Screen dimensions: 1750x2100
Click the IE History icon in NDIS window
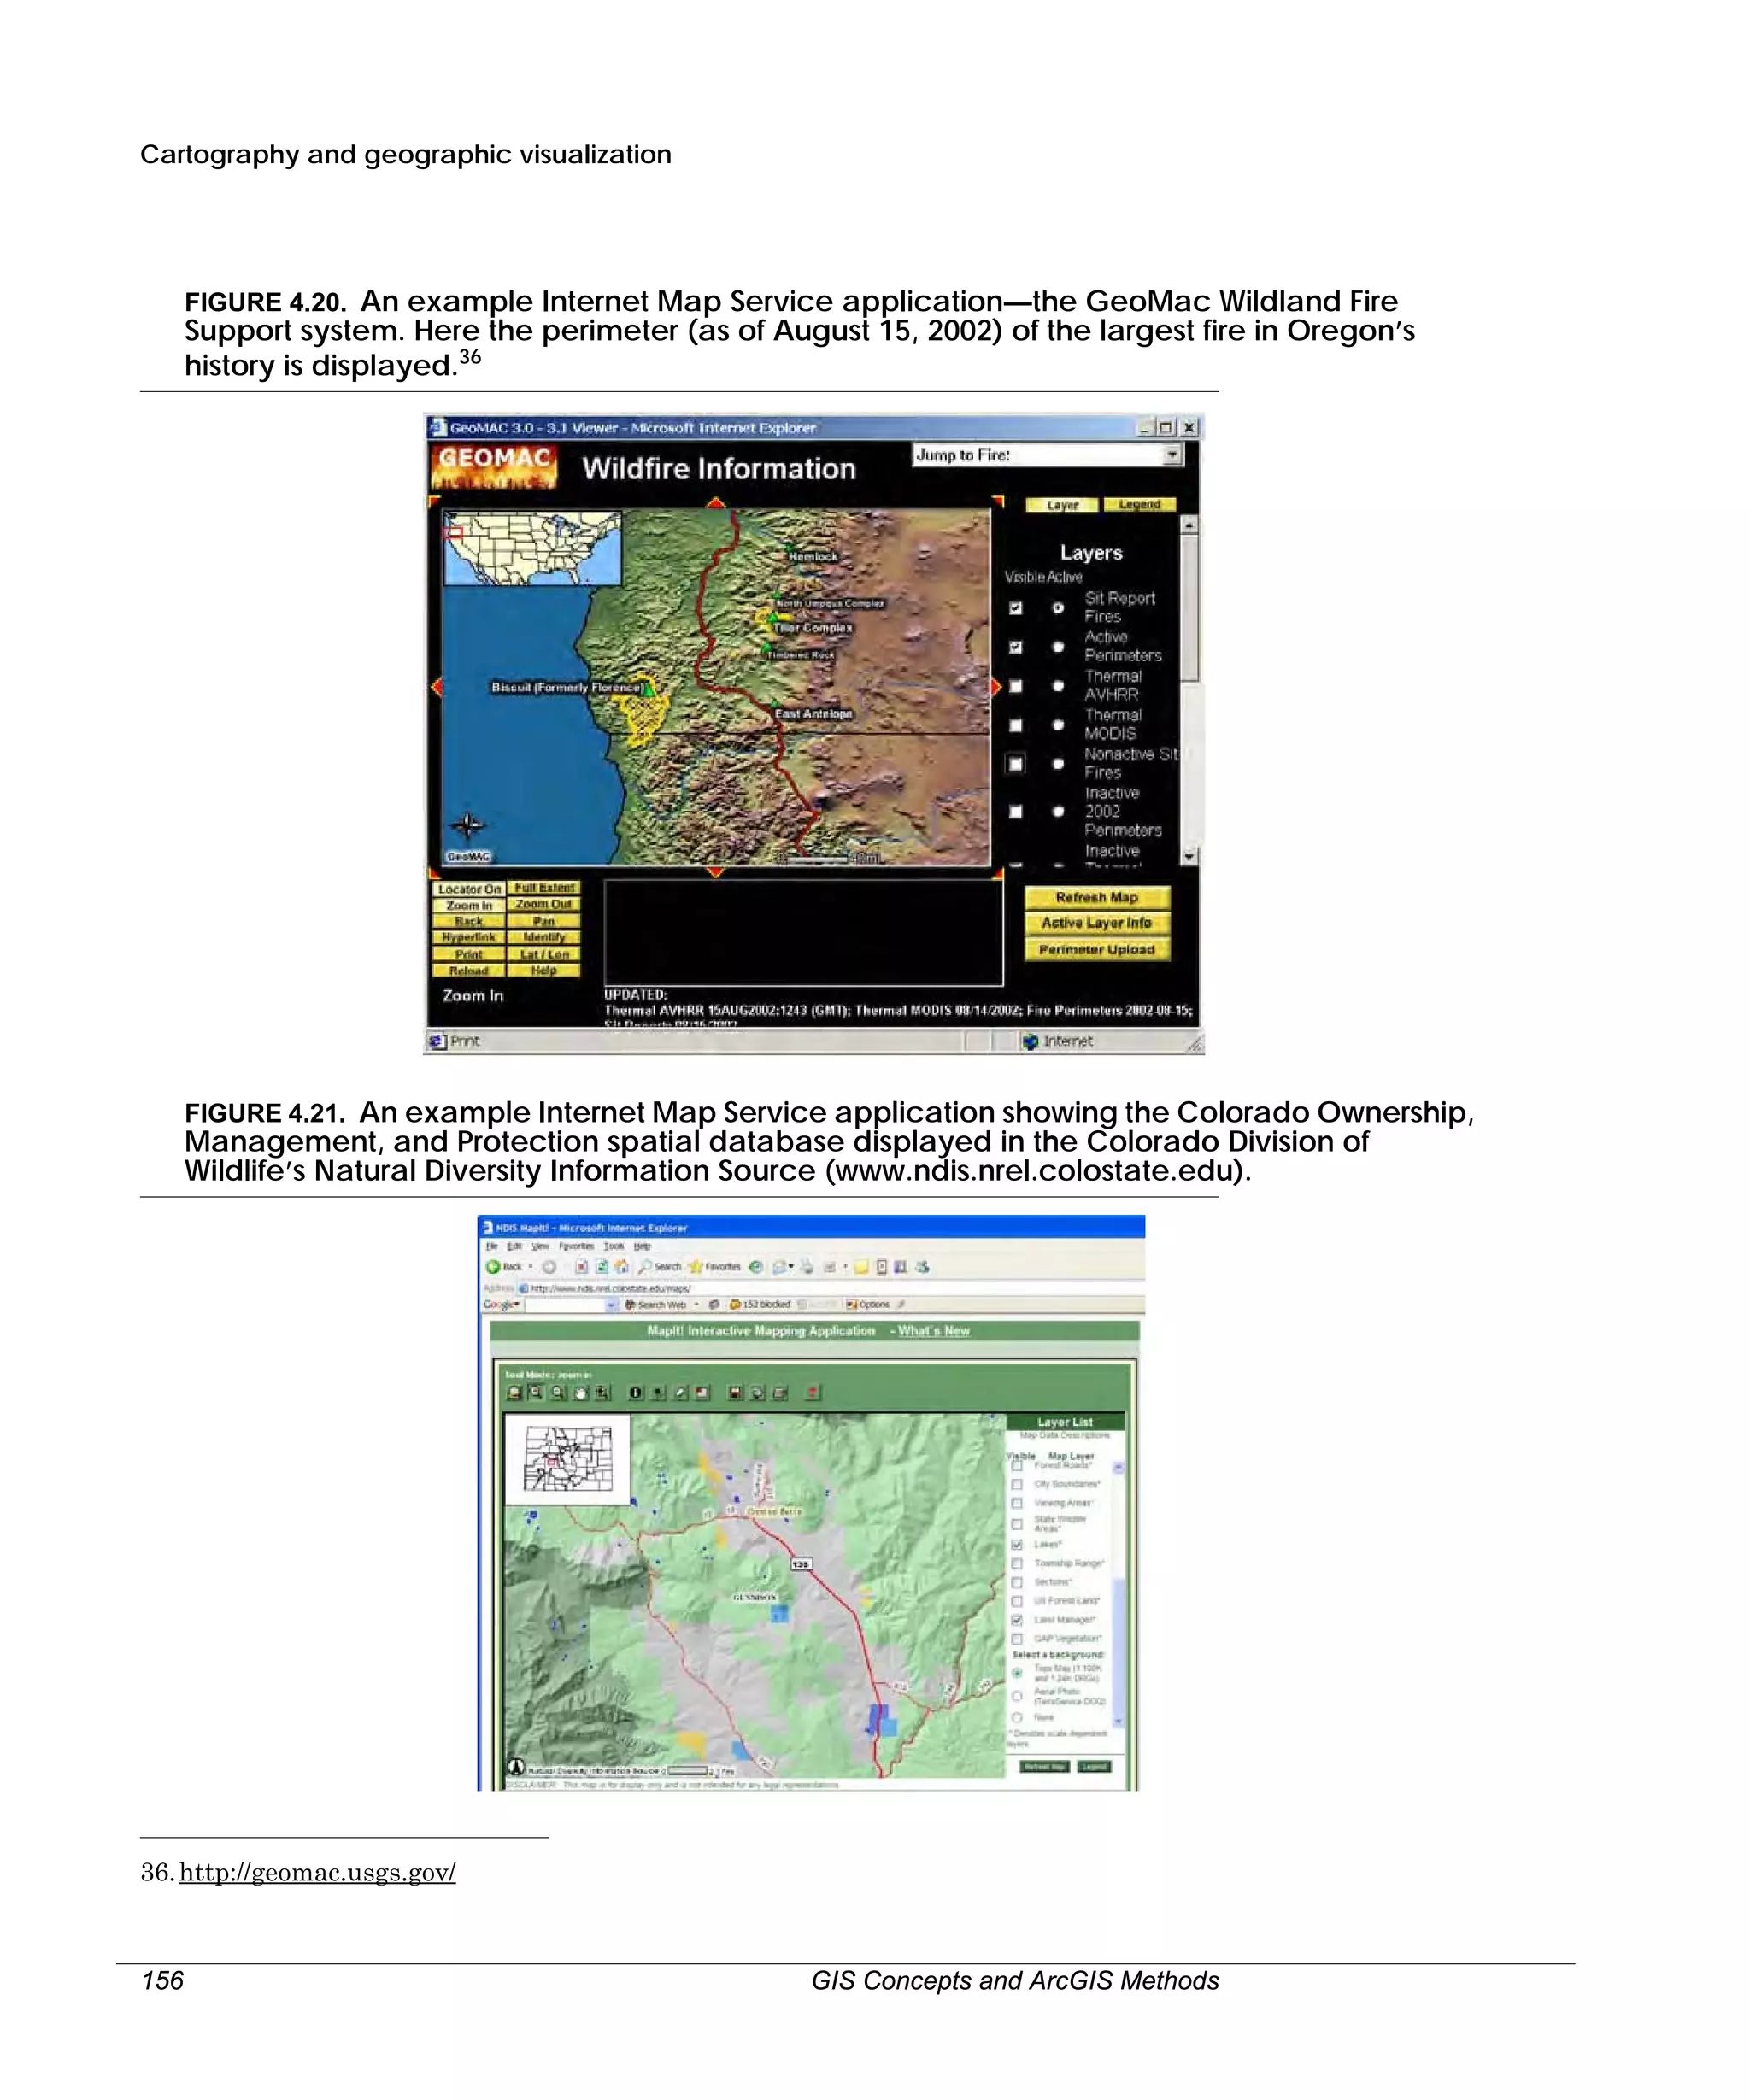click(x=756, y=1267)
